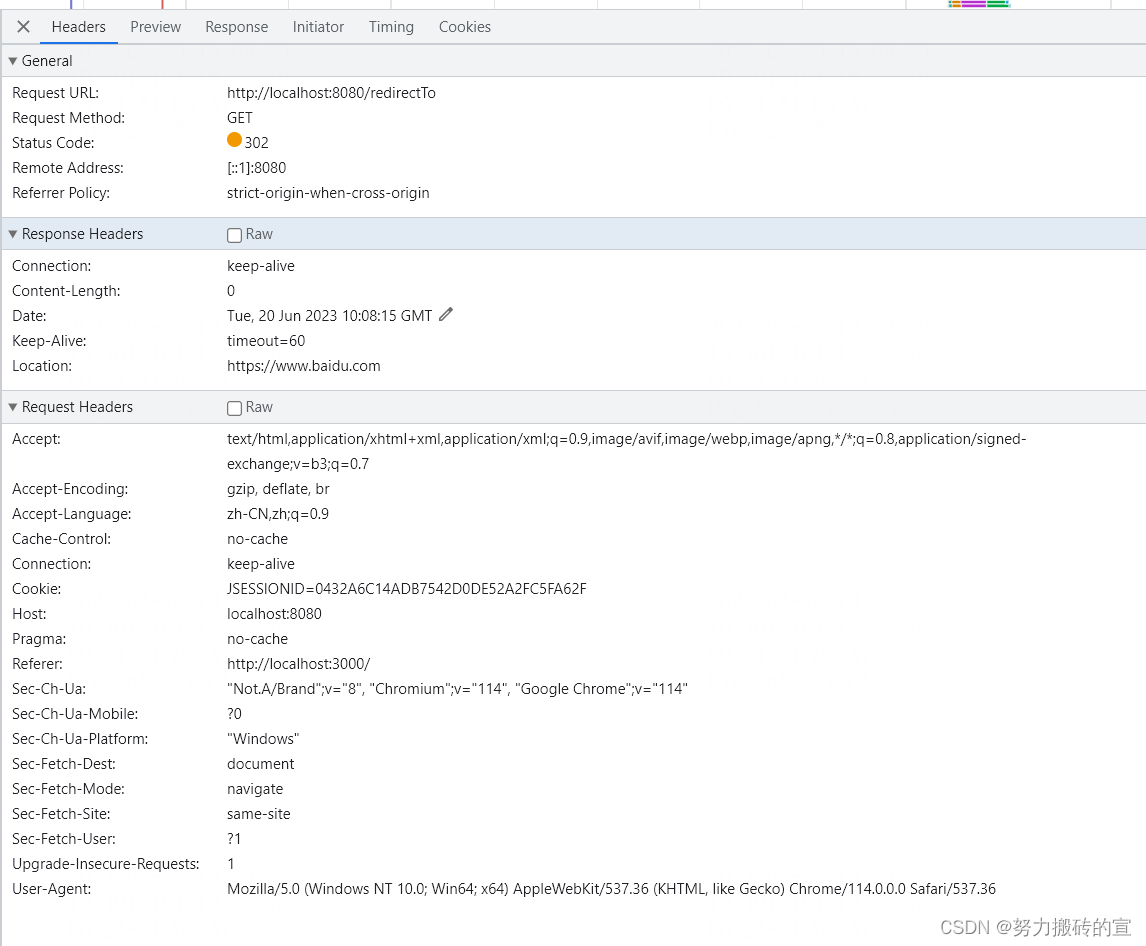Click the orange 302 status indicator dot

235,141
